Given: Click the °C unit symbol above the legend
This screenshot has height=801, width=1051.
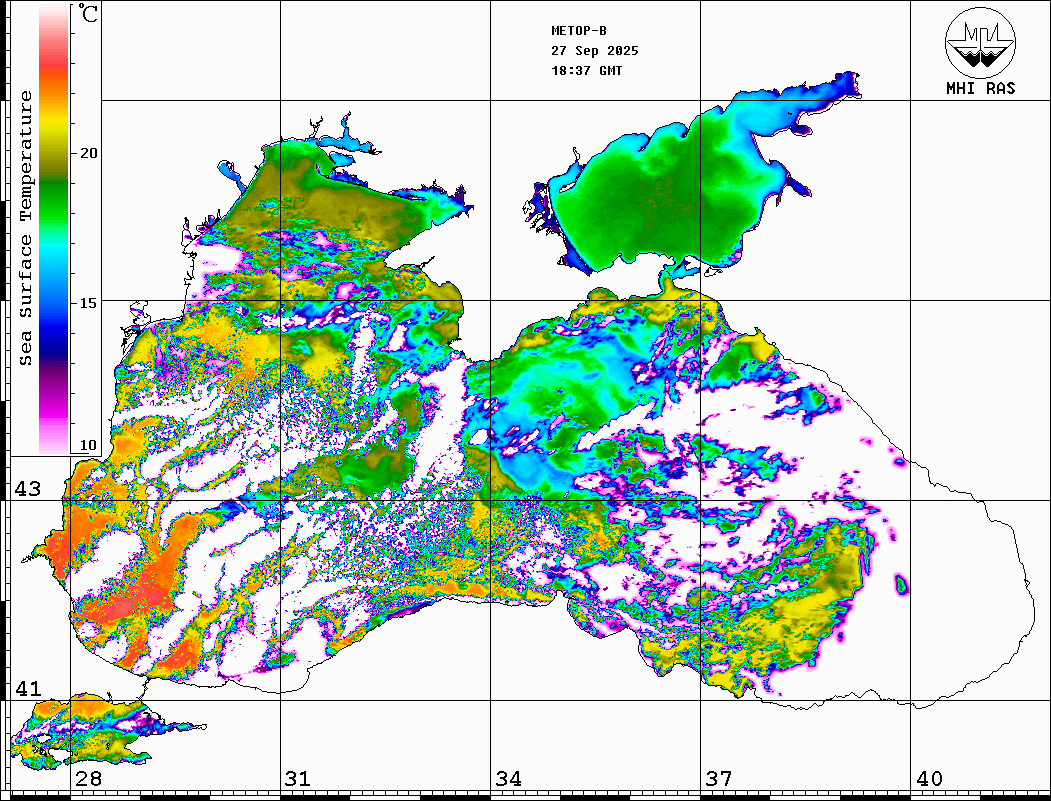Looking at the screenshot, I should click(89, 15).
